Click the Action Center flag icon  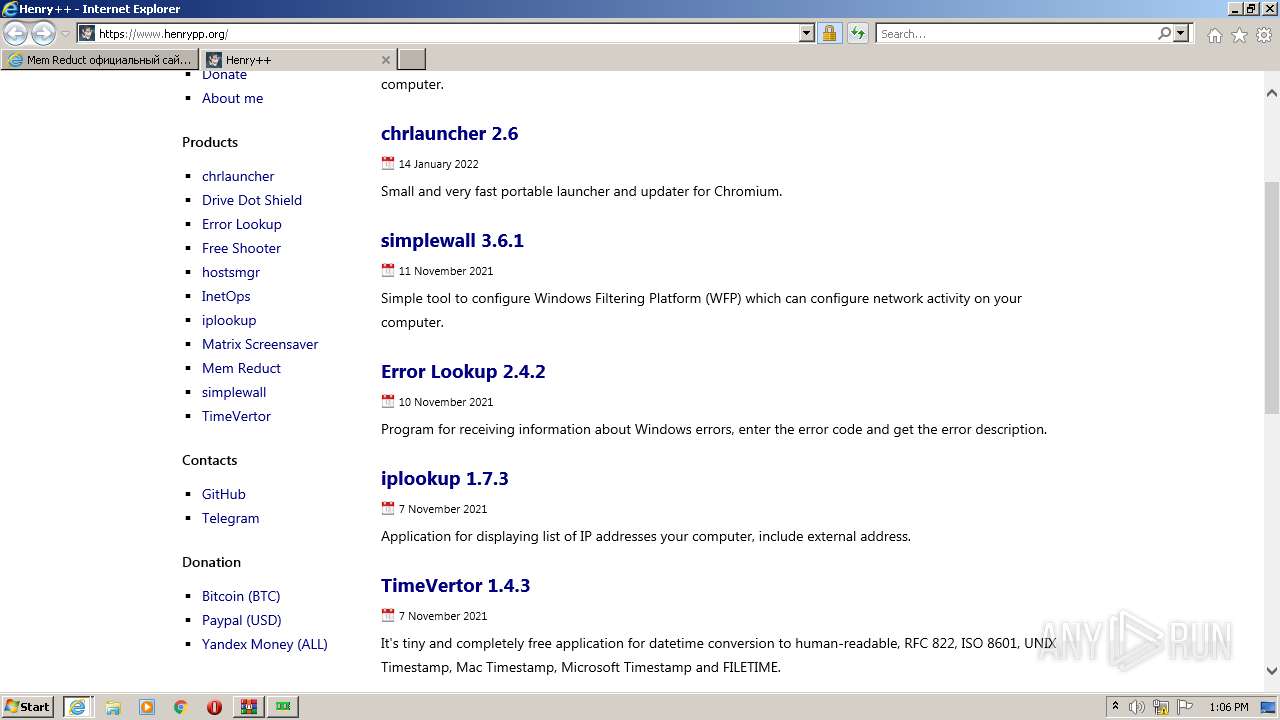(1185, 707)
